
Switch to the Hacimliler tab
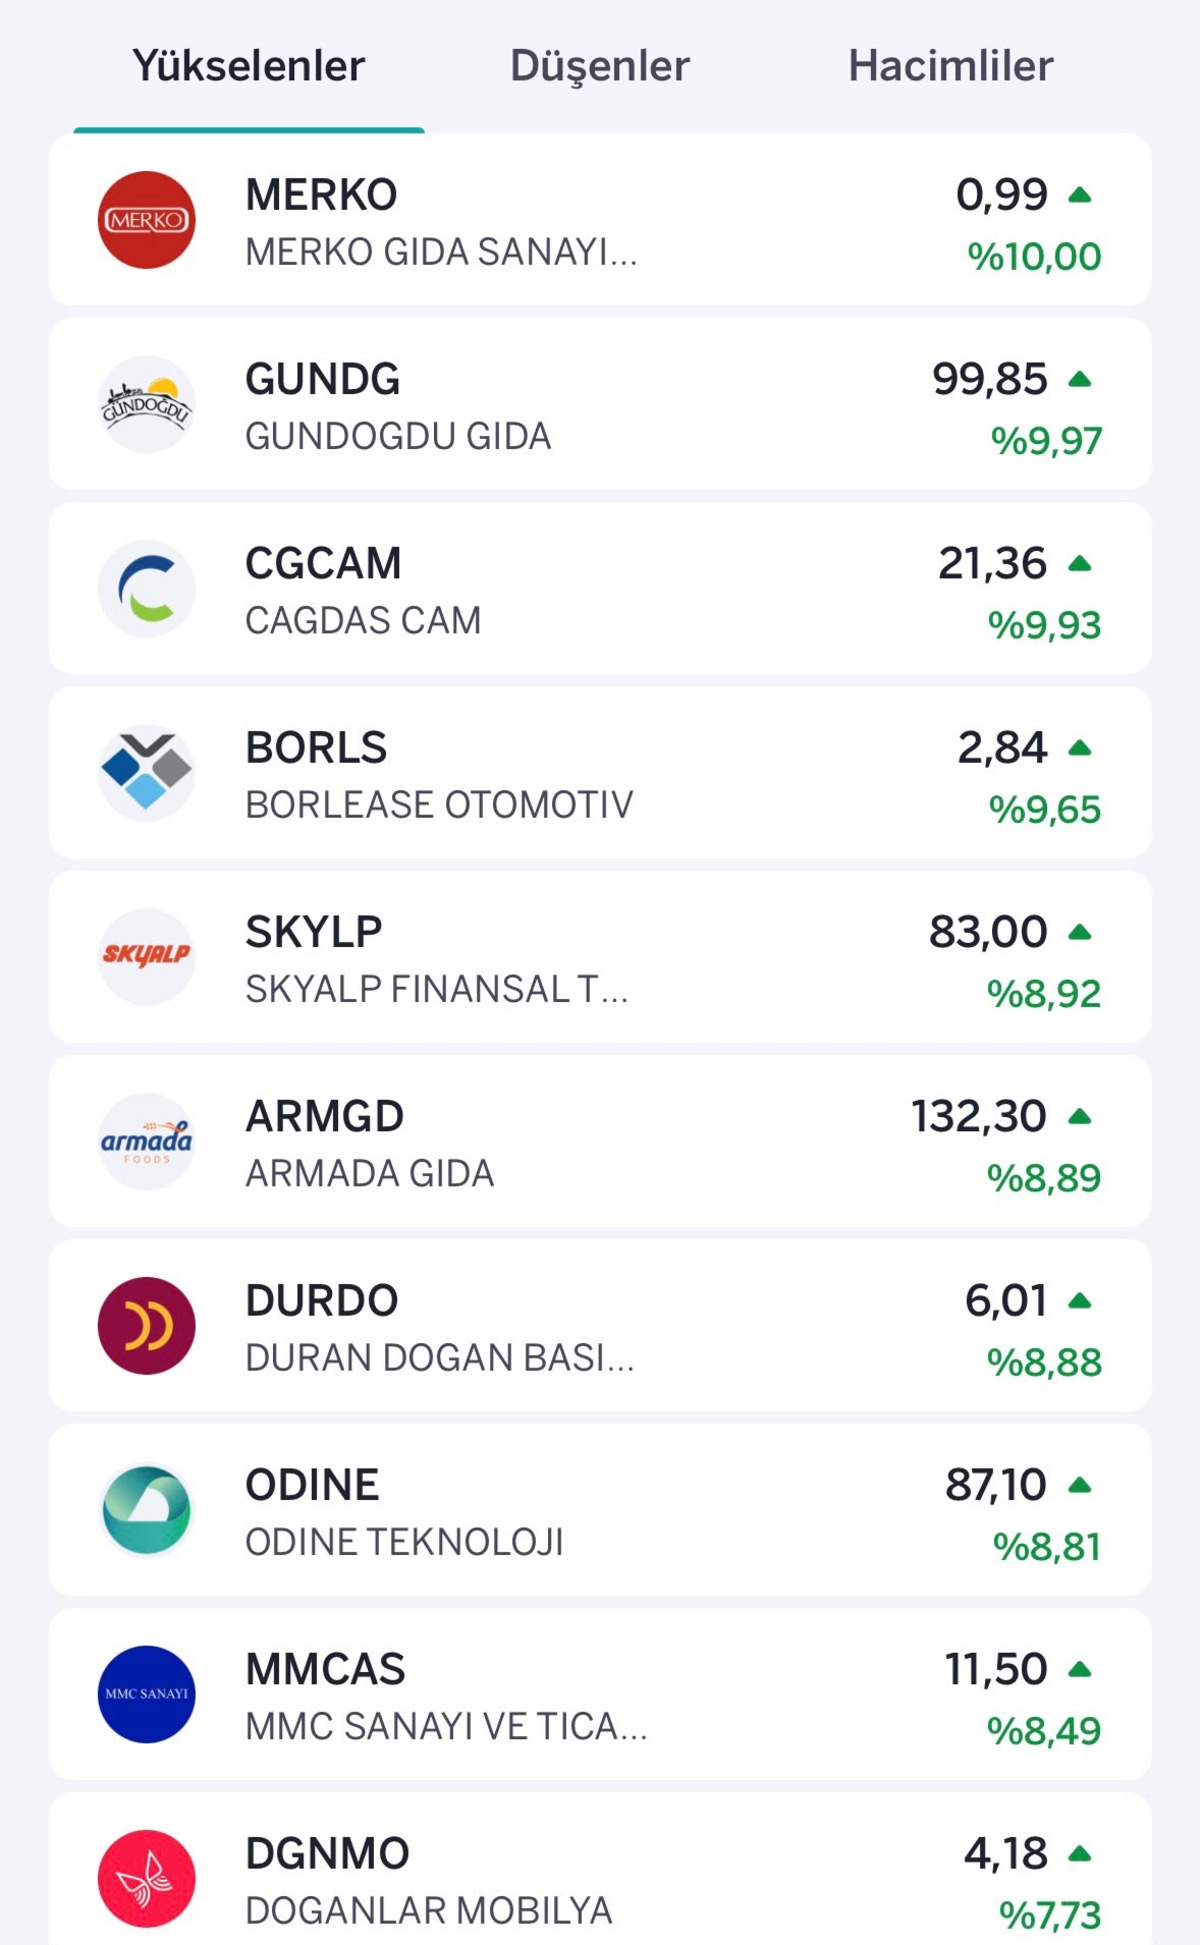tap(951, 66)
